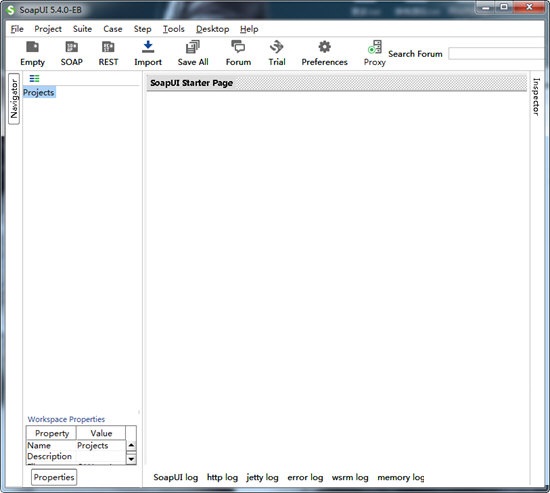Open the Tools menu
This screenshot has width=550, height=493.
pyautogui.click(x=174, y=29)
